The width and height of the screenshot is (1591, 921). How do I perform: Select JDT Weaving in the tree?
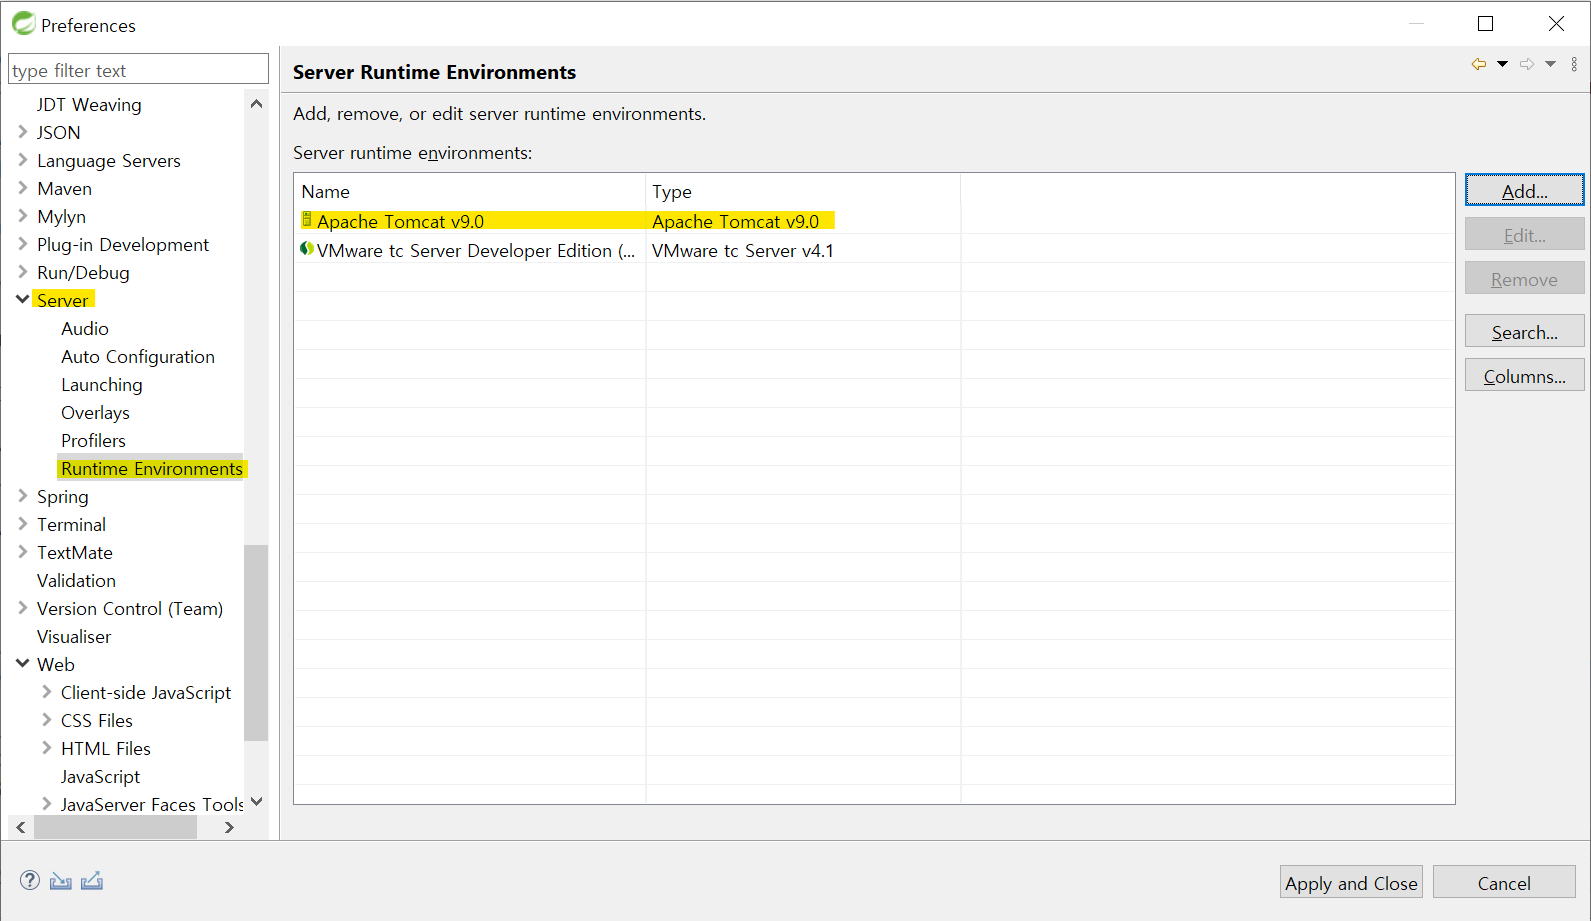(89, 104)
